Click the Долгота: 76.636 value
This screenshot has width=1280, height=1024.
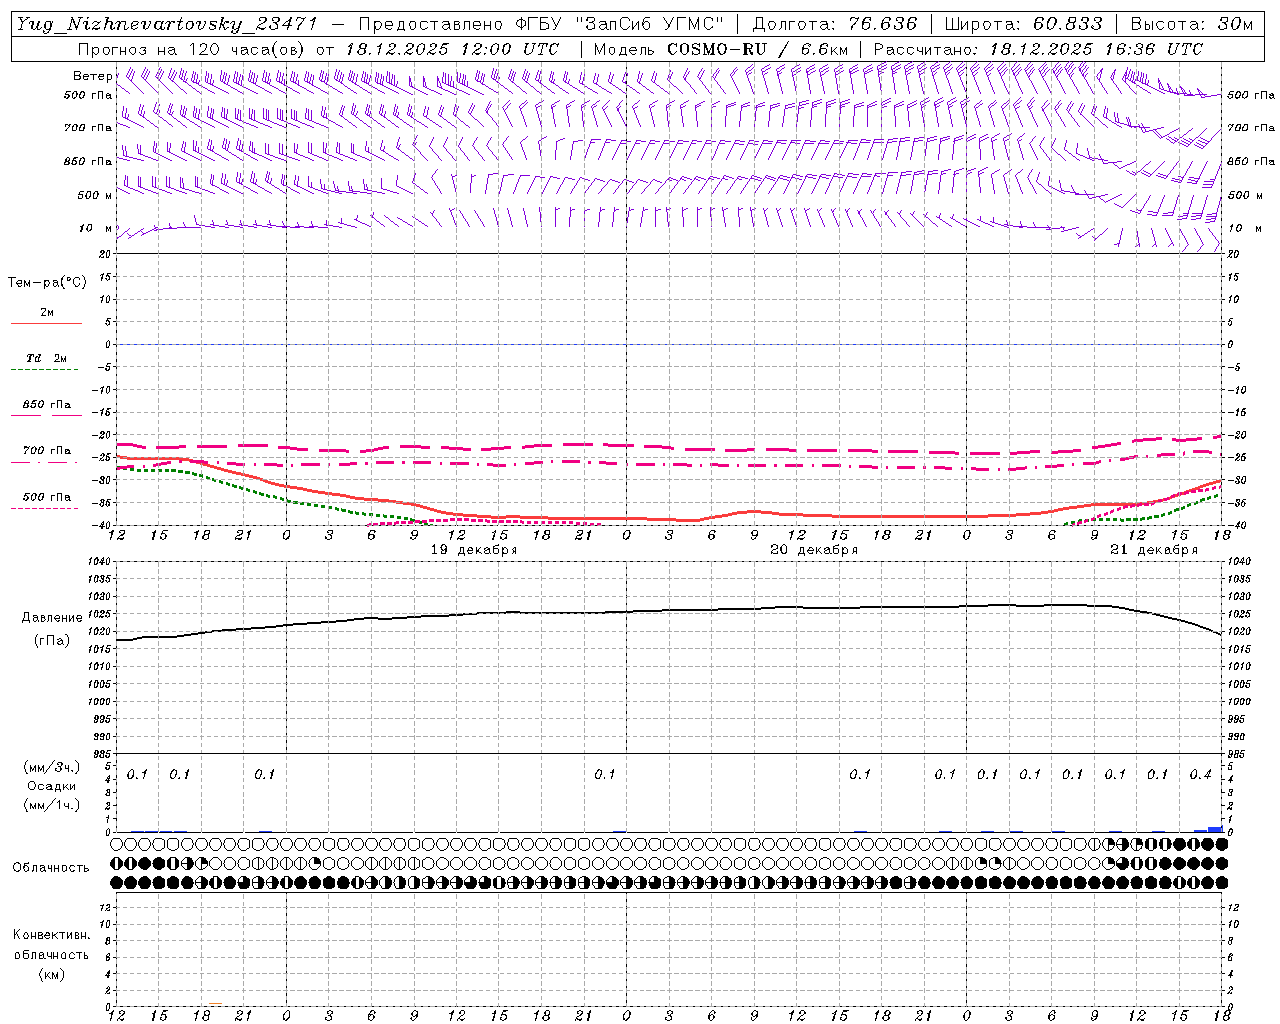pos(835,24)
